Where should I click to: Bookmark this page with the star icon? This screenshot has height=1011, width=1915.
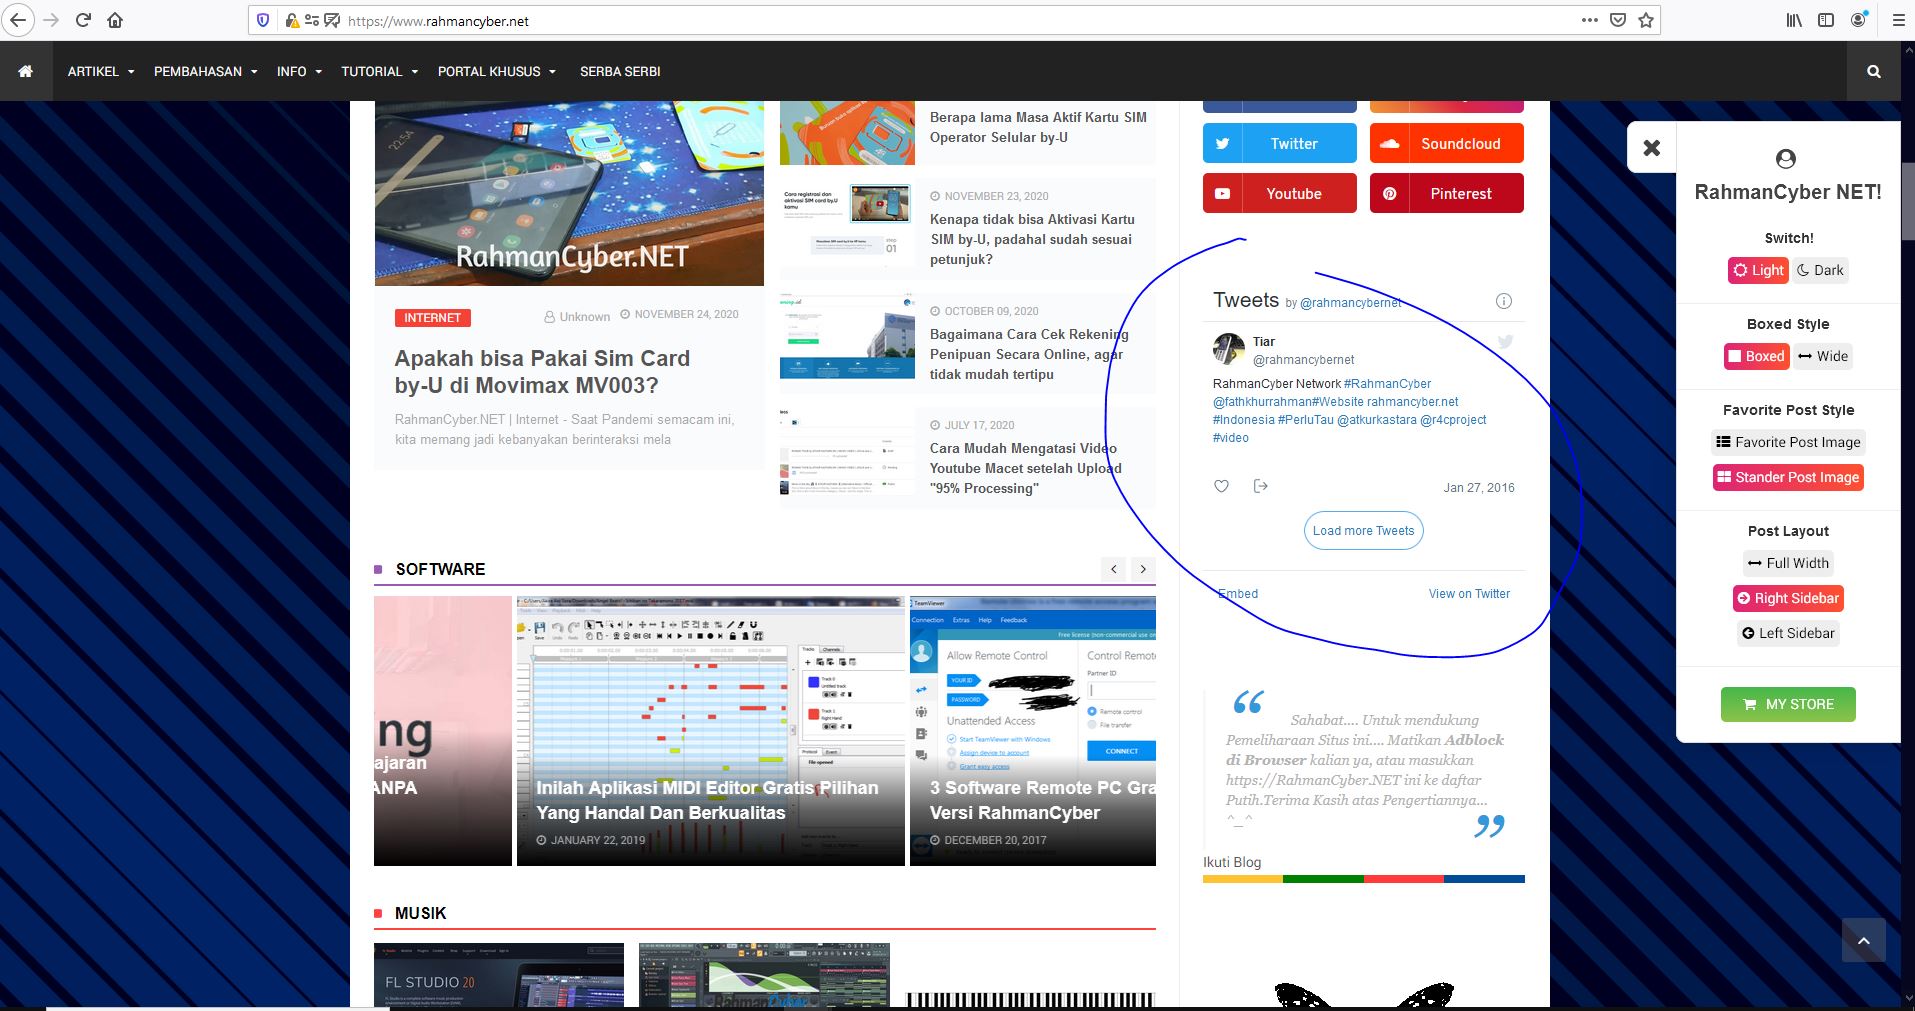[x=1646, y=20]
